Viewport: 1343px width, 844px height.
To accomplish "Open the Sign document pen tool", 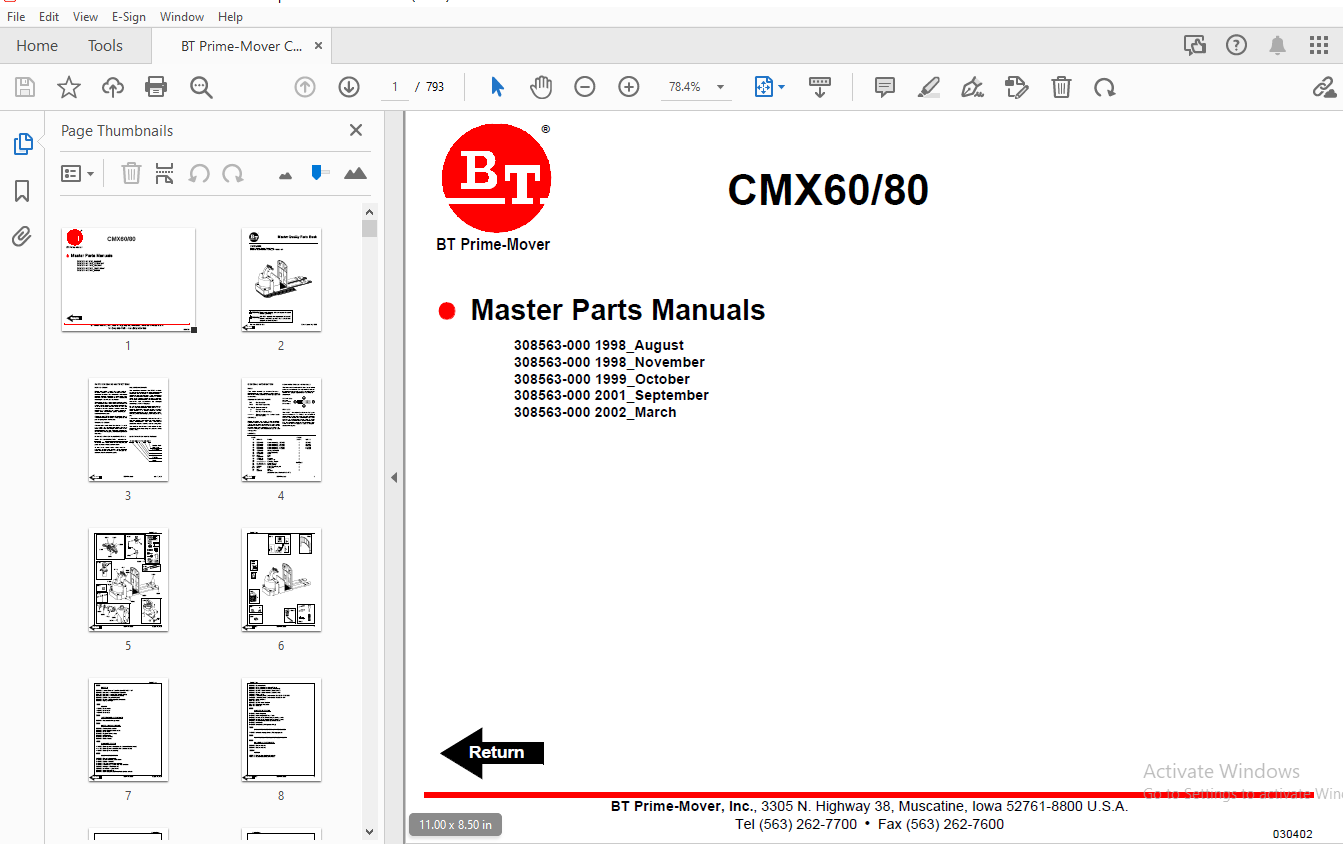I will [x=972, y=87].
